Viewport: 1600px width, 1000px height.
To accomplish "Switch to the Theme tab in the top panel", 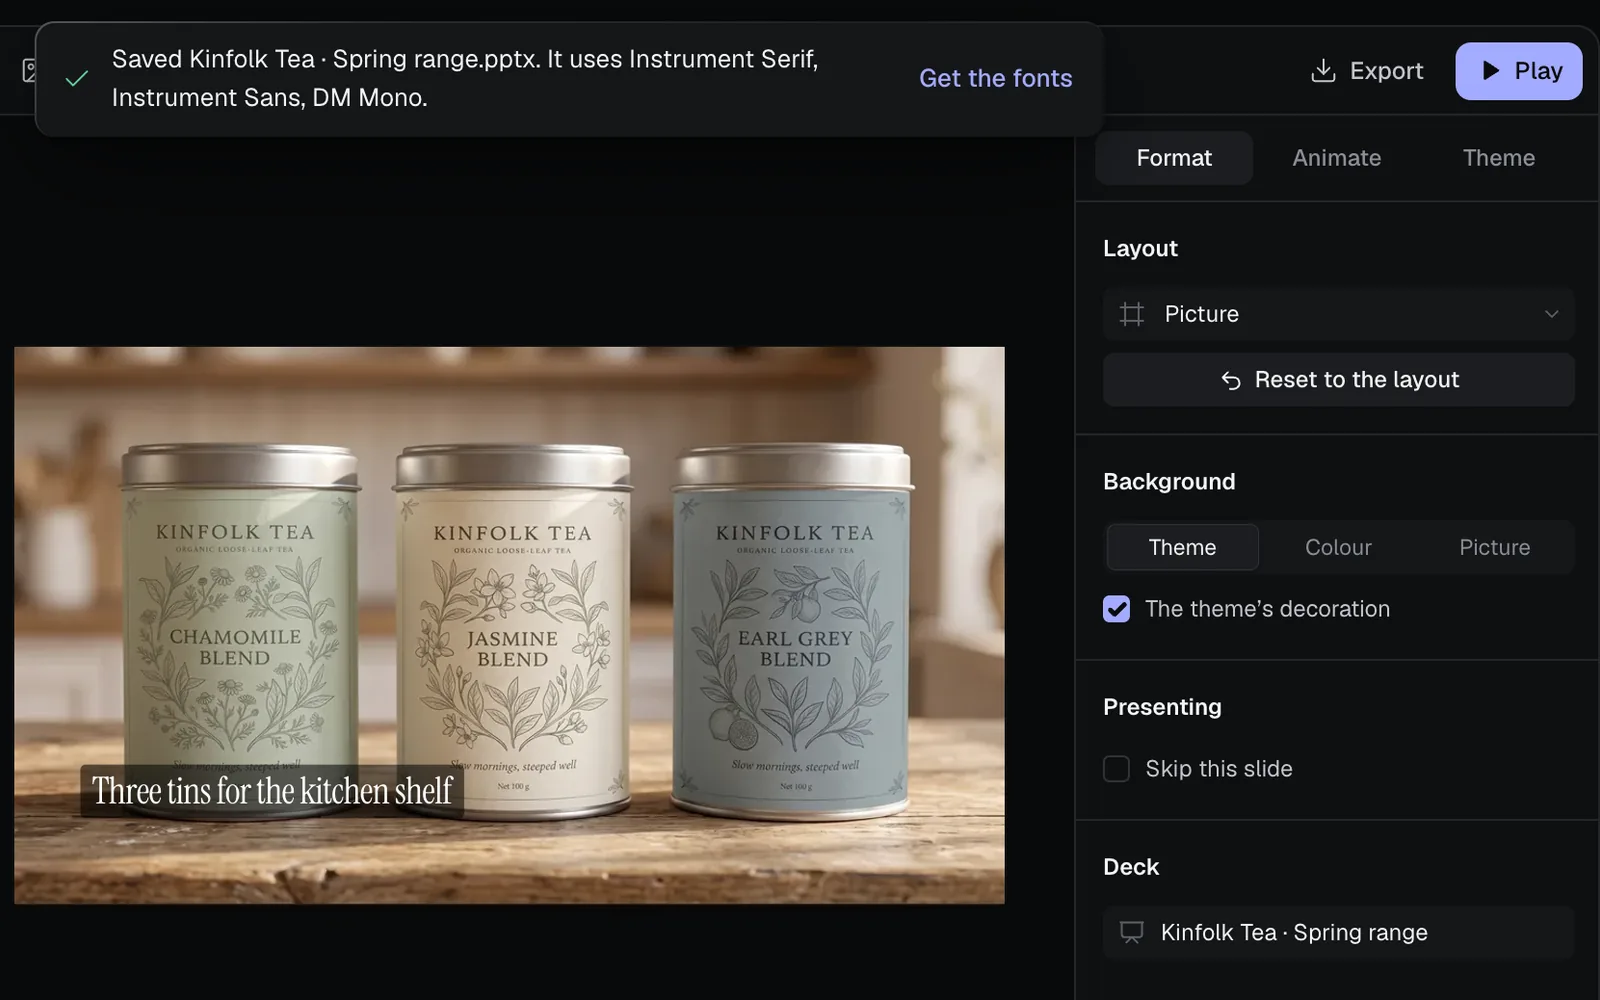I will [x=1498, y=158].
